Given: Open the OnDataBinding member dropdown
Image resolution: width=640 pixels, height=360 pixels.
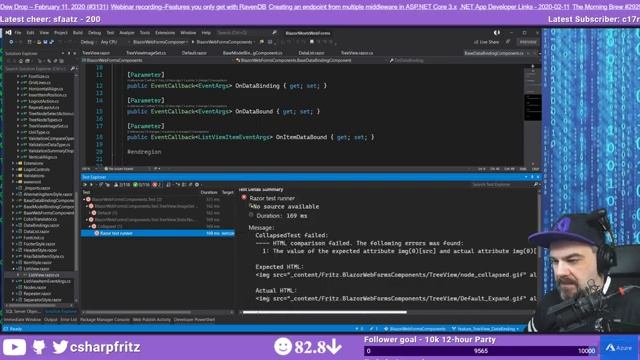Looking at the screenshot, I should 463,60.
